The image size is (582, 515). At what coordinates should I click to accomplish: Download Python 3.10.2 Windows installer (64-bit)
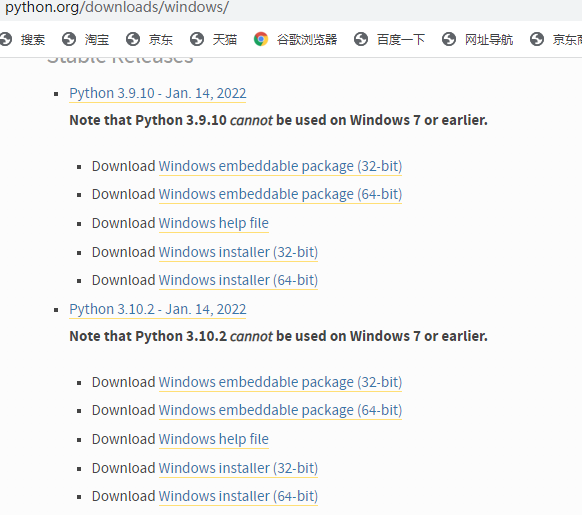[x=238, y=496]
